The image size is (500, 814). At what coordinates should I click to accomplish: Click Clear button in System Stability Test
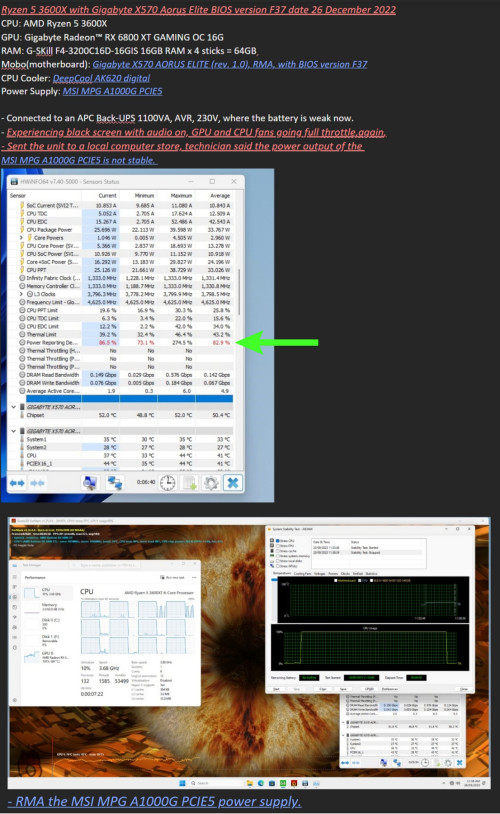pos(322,689)
